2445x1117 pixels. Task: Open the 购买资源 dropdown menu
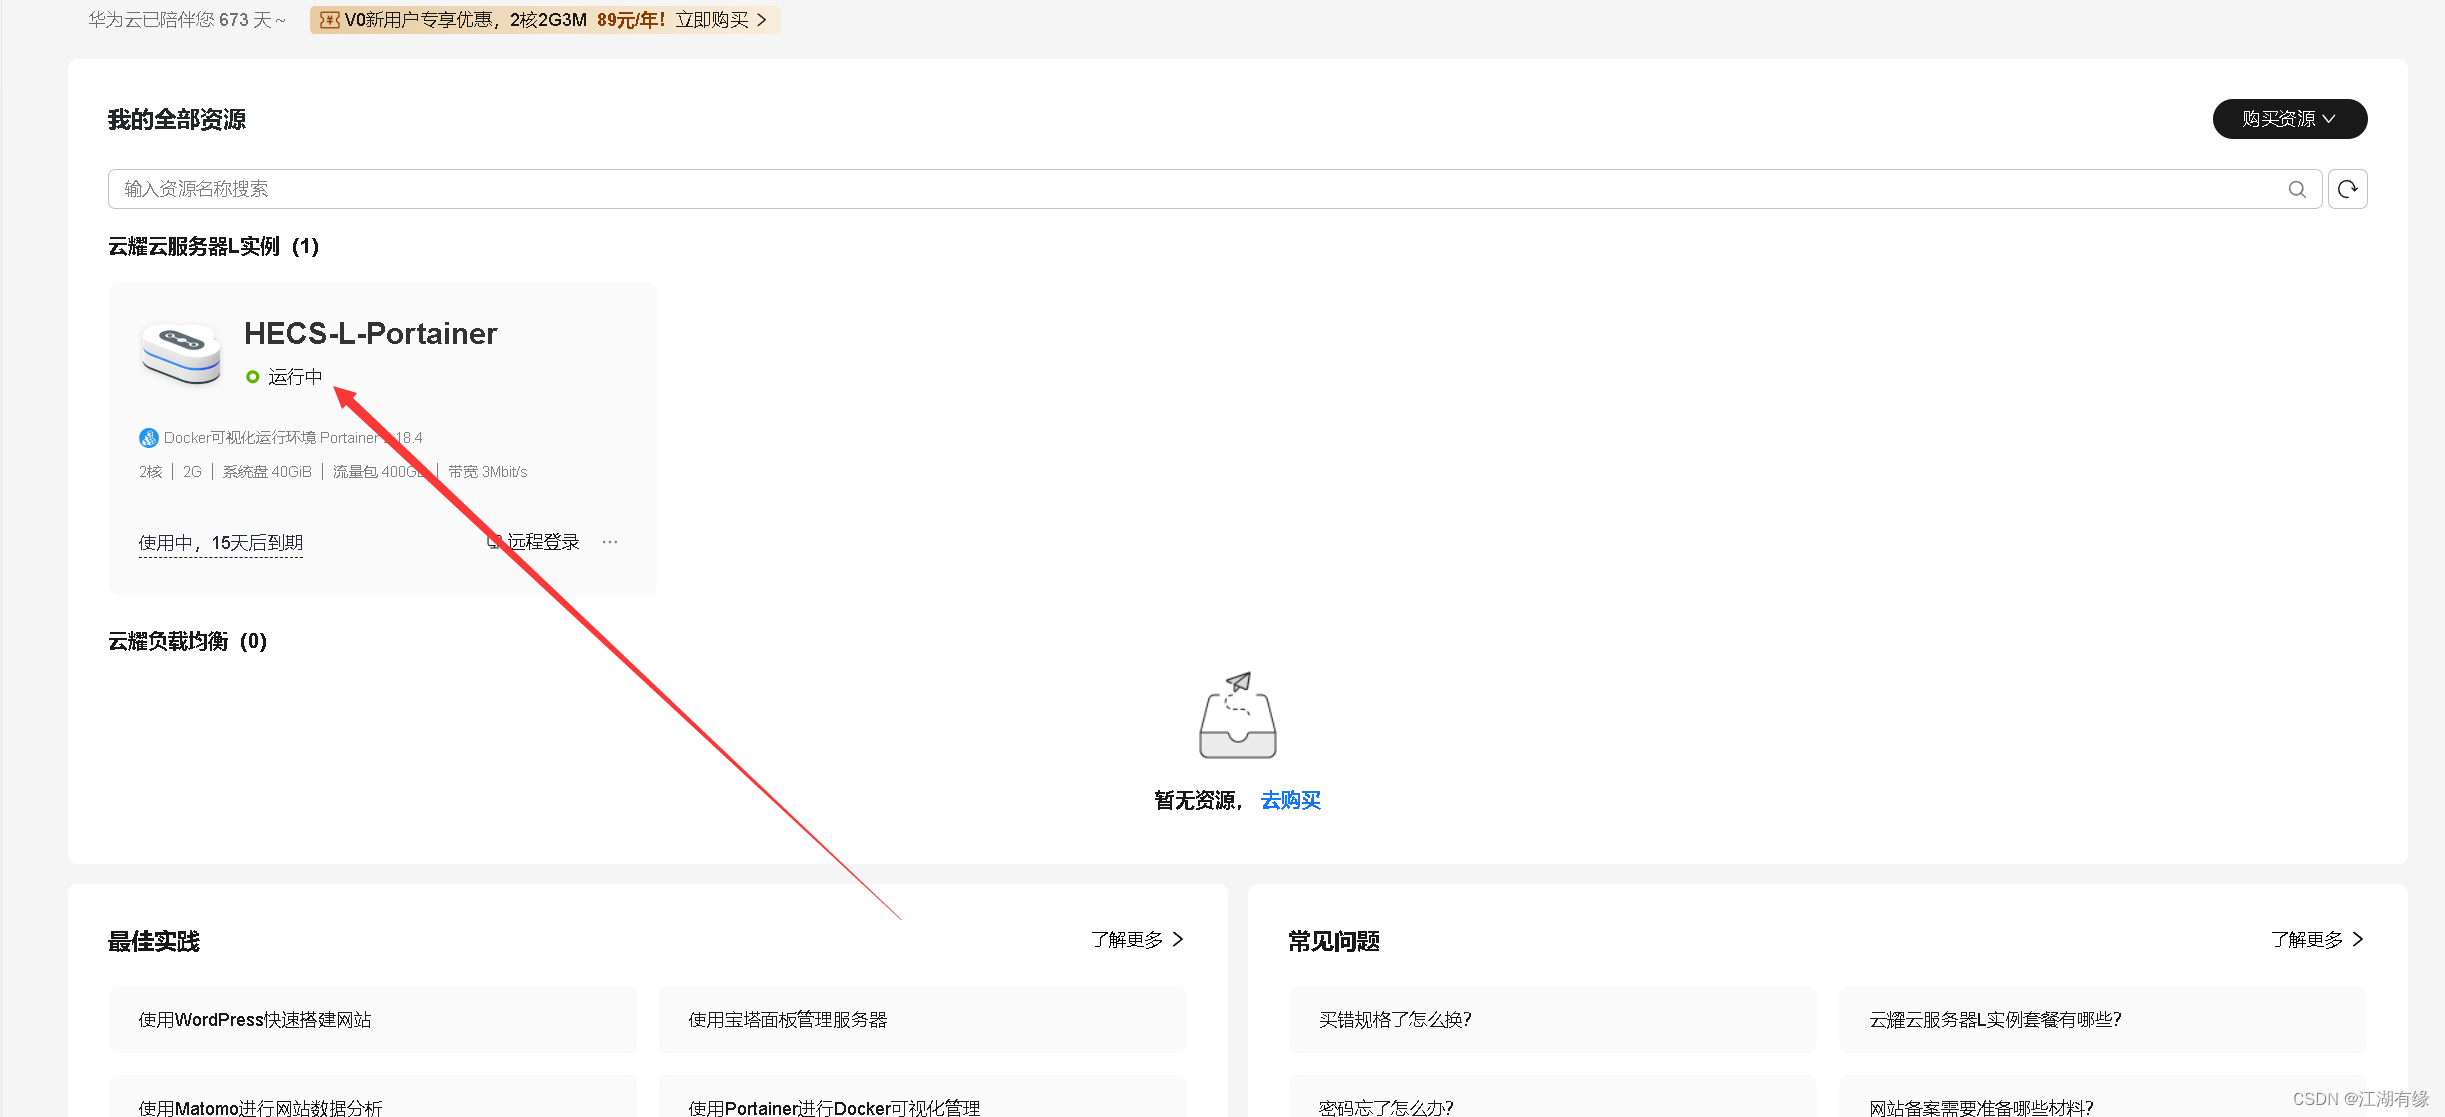point(2289,118)
